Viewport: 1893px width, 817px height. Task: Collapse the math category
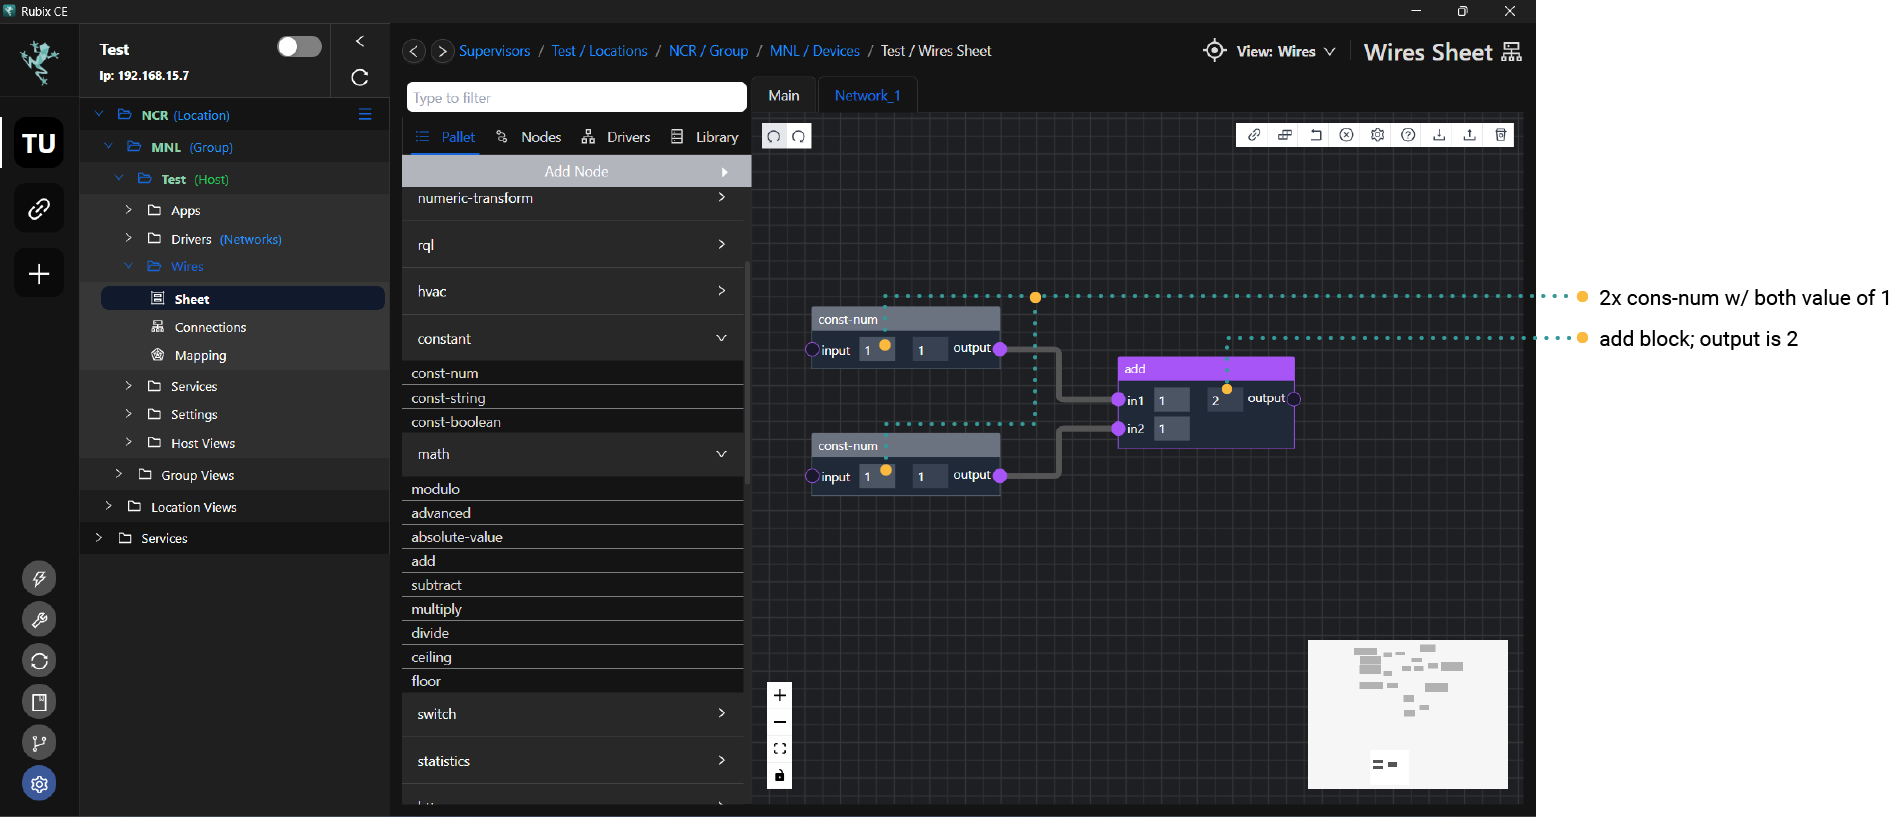(576, 454)
